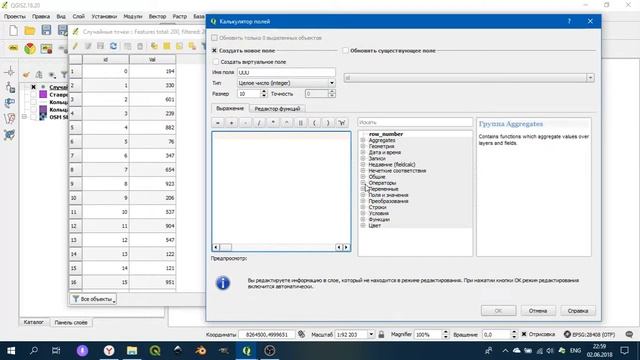Expand the 'Строки' function group
The height and width of the screenshot is (360, 640).
363,207
